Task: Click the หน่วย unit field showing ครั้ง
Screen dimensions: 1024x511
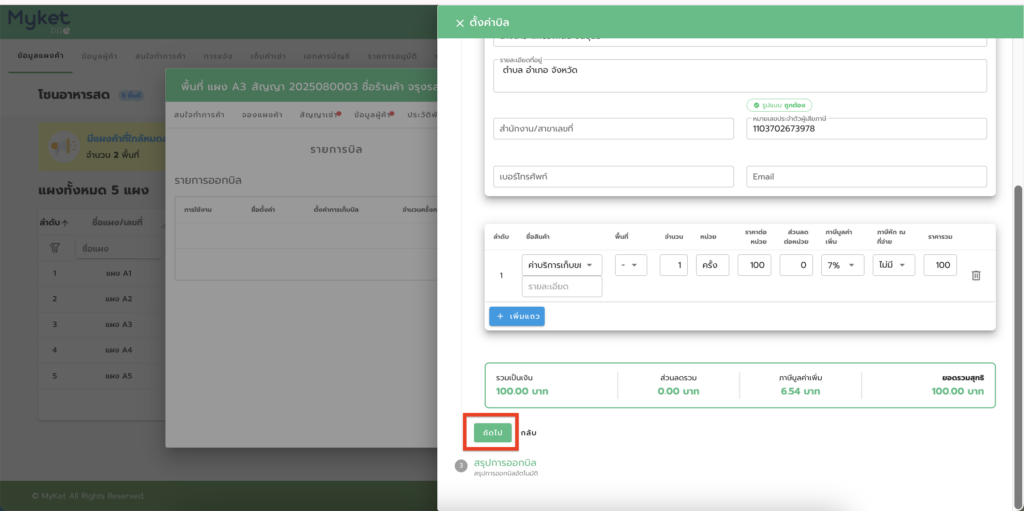Action: 712,265
